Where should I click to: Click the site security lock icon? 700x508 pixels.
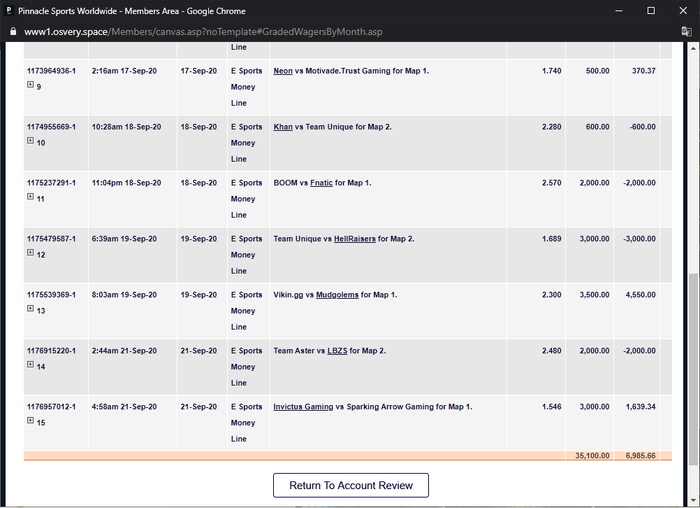coord(13,32)
